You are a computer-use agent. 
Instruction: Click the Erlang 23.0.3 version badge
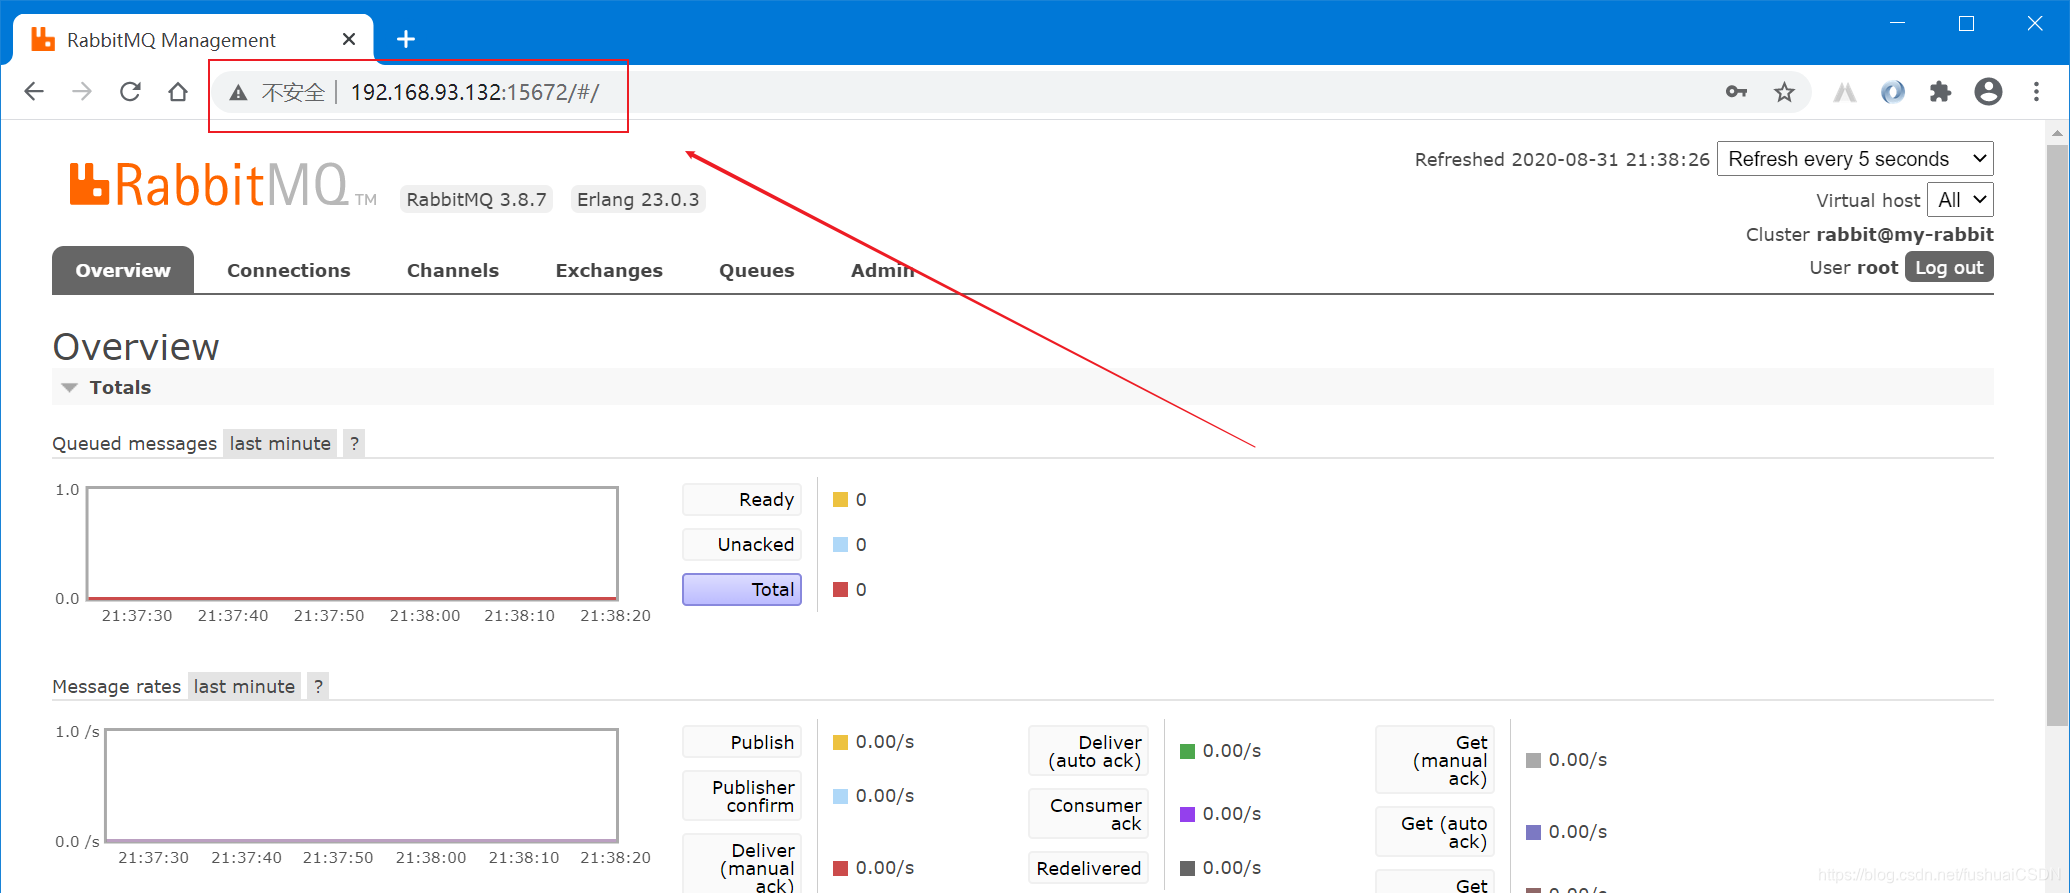pos(638,199)
